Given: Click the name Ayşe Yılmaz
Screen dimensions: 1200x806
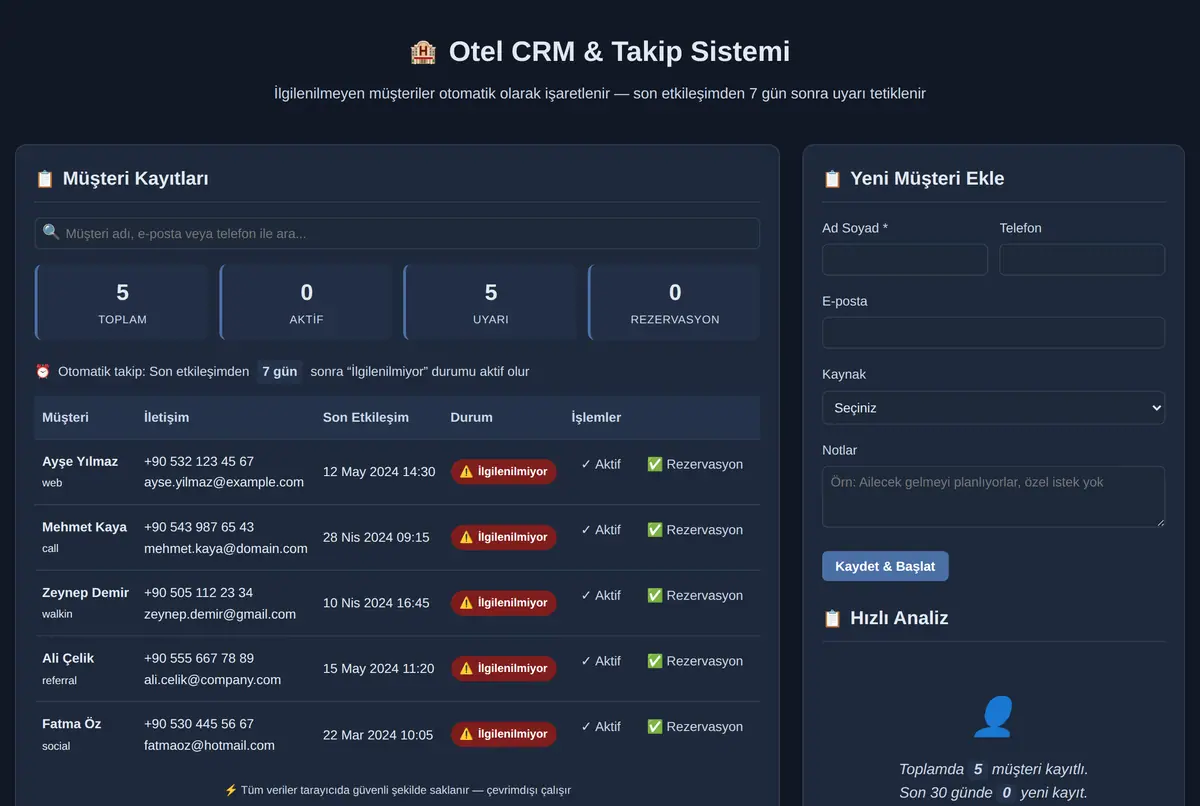Looking at the screenshot, I should [80, 461].
